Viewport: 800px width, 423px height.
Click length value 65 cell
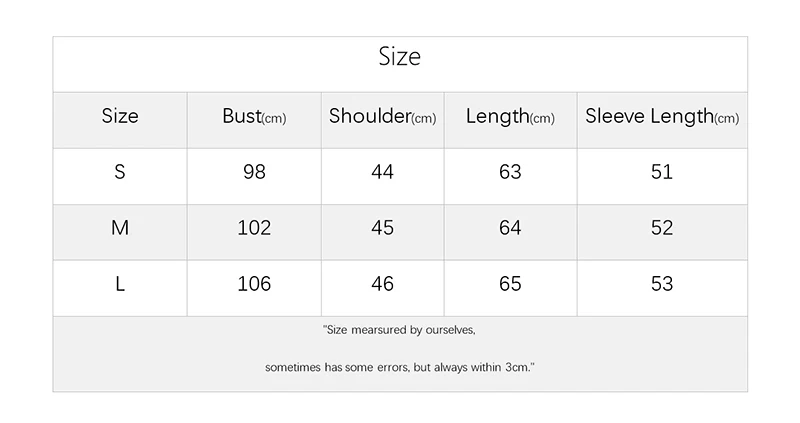coord(510,284)
